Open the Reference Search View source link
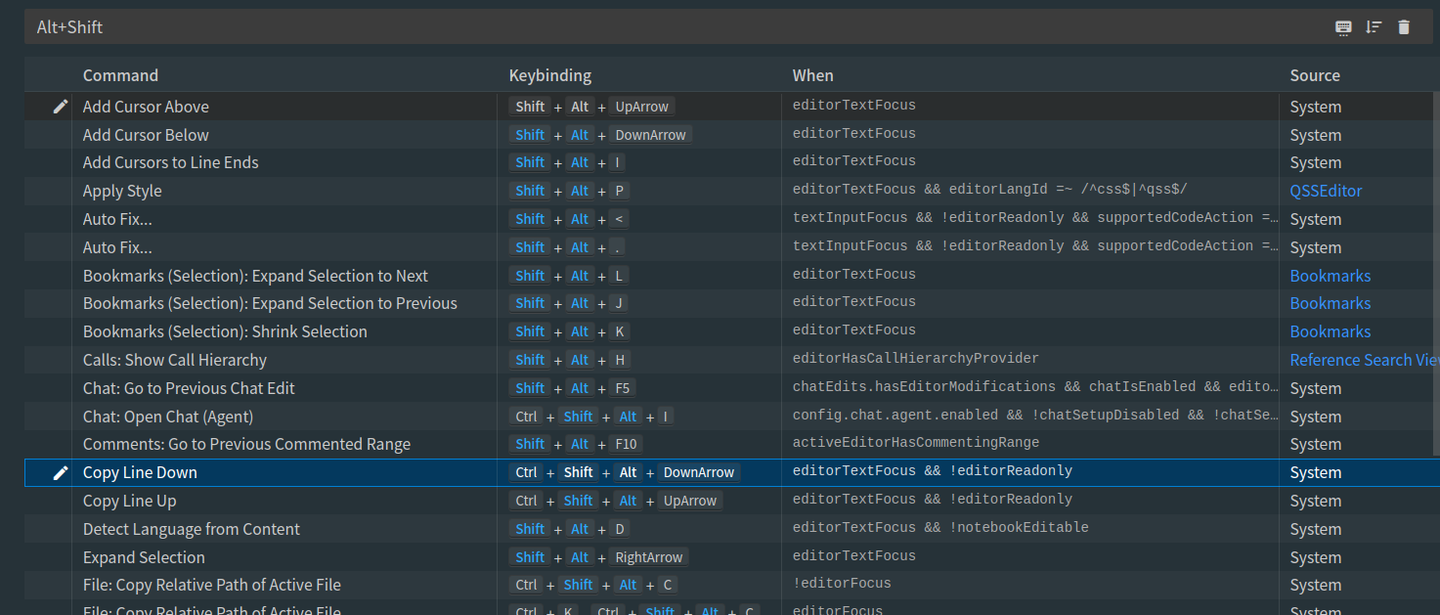 pos(1364,360)
